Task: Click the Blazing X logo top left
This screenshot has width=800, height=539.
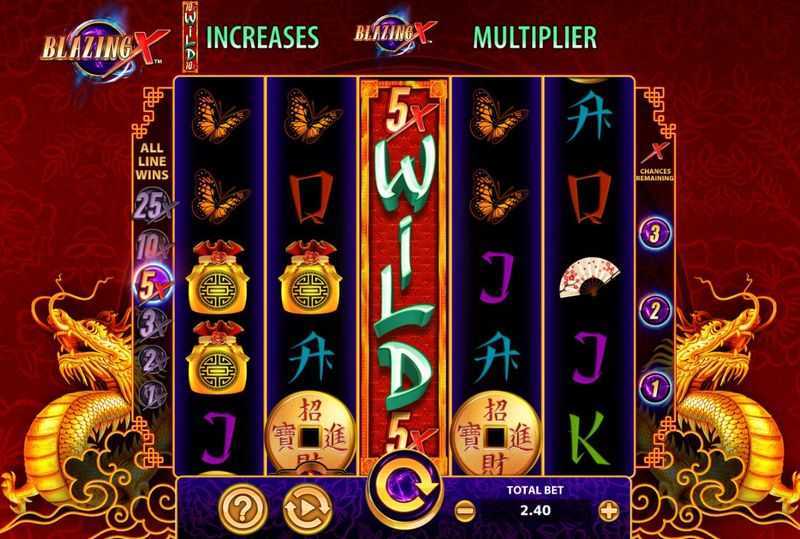Action: click(105, 47)
